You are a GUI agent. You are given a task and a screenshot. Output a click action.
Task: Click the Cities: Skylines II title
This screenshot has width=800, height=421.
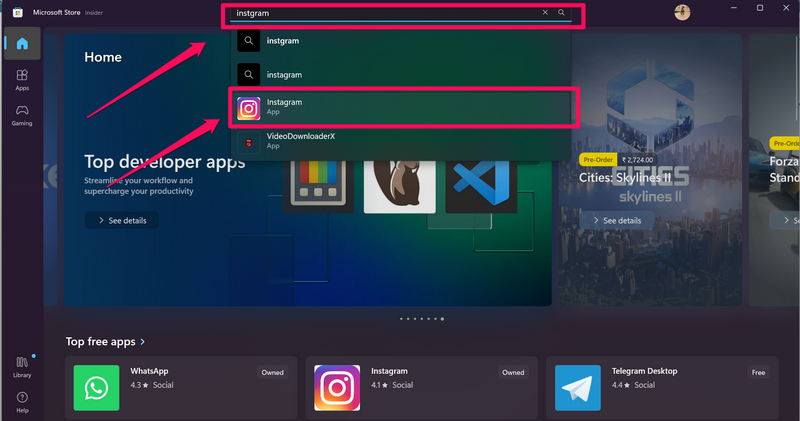(625, 178)
